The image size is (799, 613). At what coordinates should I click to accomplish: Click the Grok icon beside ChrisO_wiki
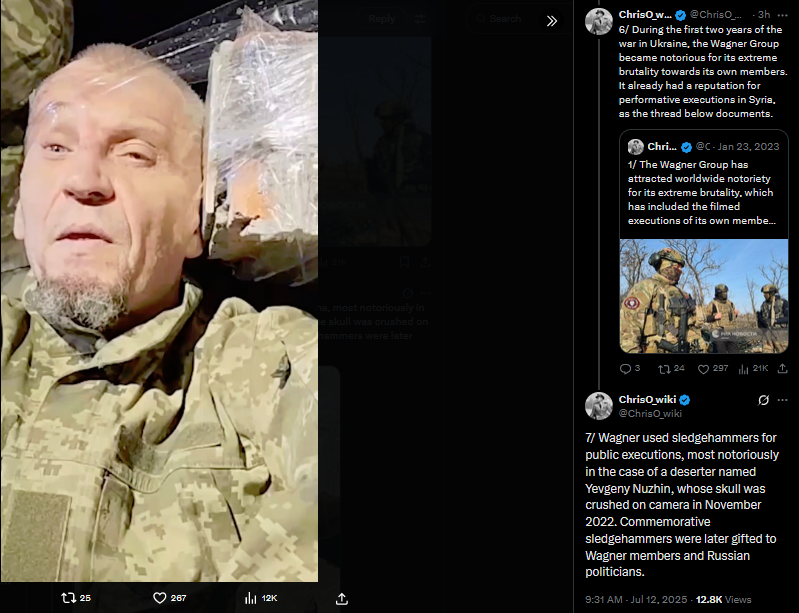pyautogui.click(x=763, y=400)
